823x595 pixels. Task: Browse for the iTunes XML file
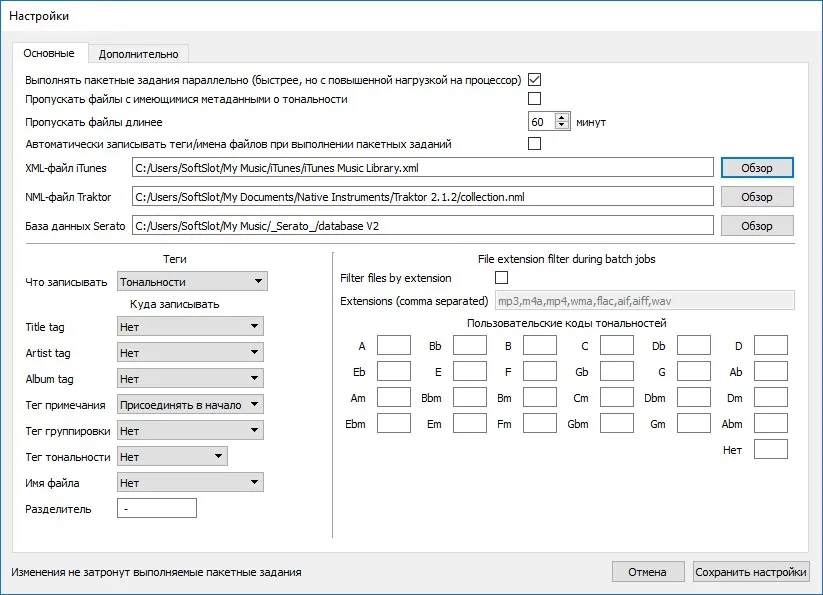(757, 168)
